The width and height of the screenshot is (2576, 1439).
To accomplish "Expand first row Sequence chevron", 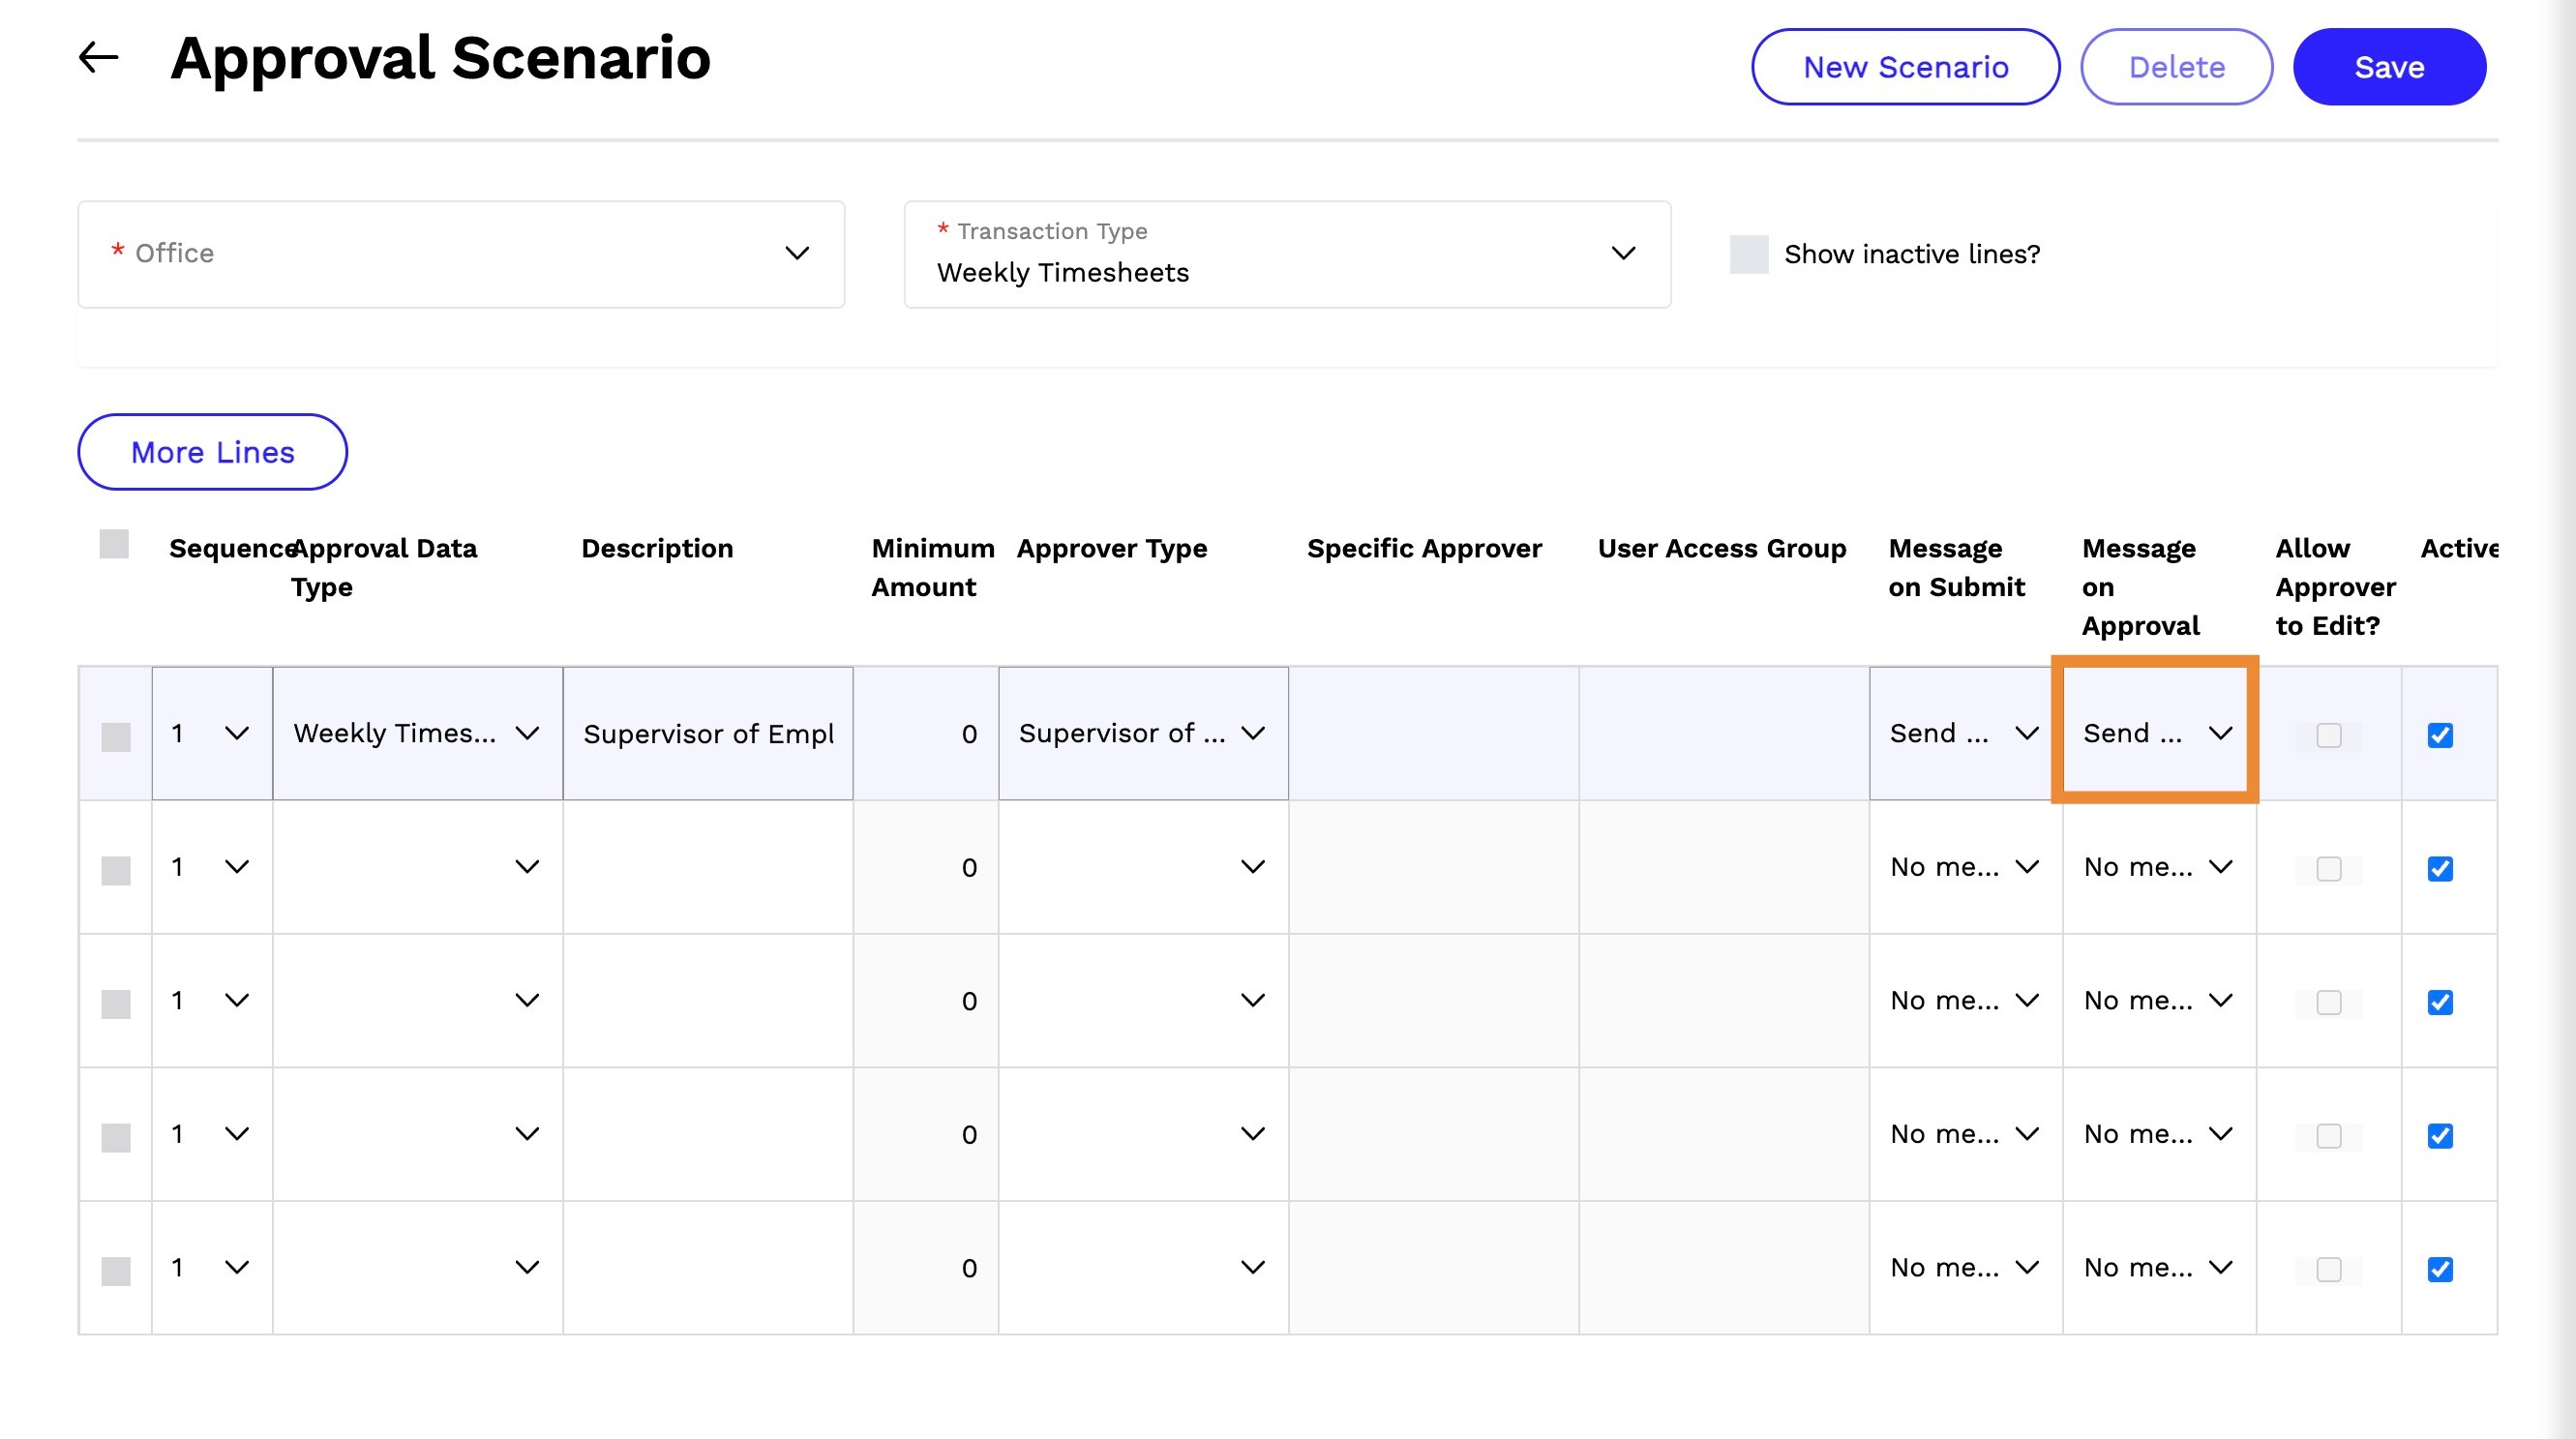I will pyautogui.click(x=237, y=733).
